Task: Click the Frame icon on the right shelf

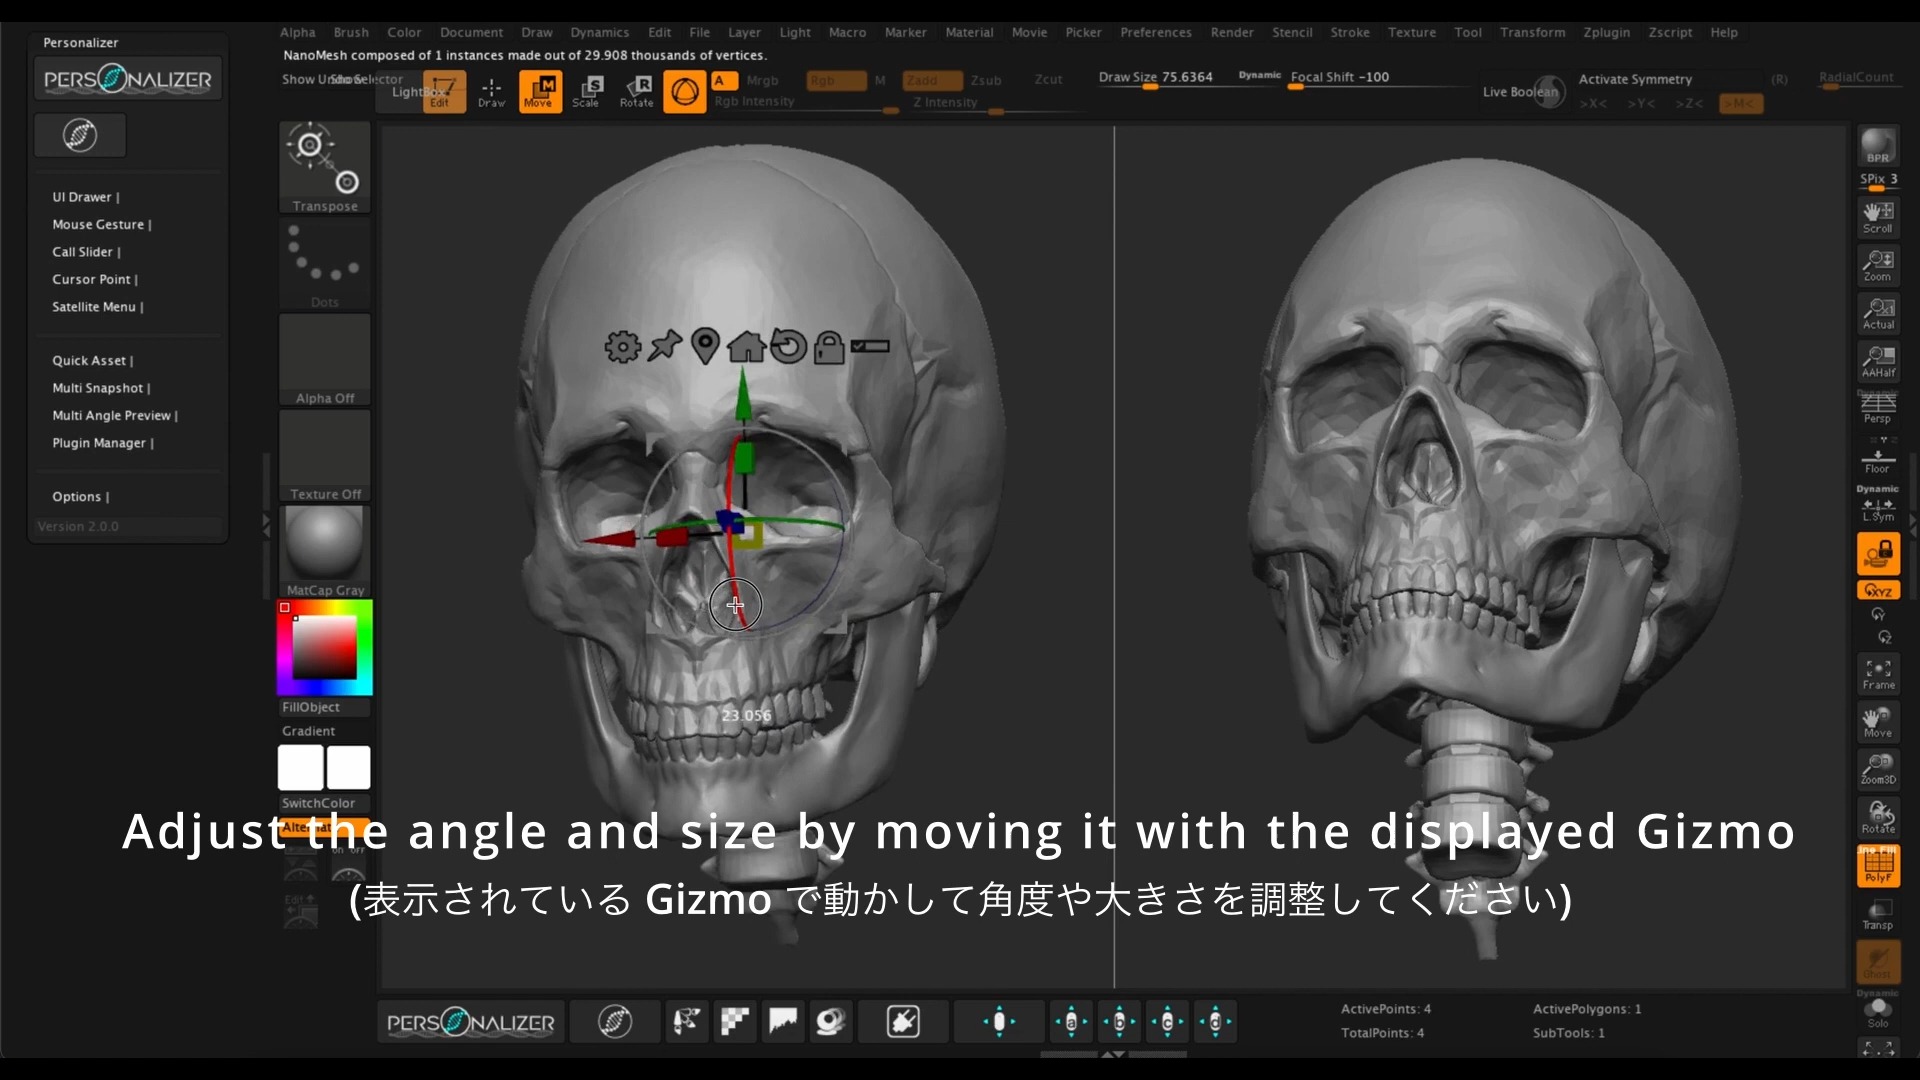Action: click(1878, 672)
